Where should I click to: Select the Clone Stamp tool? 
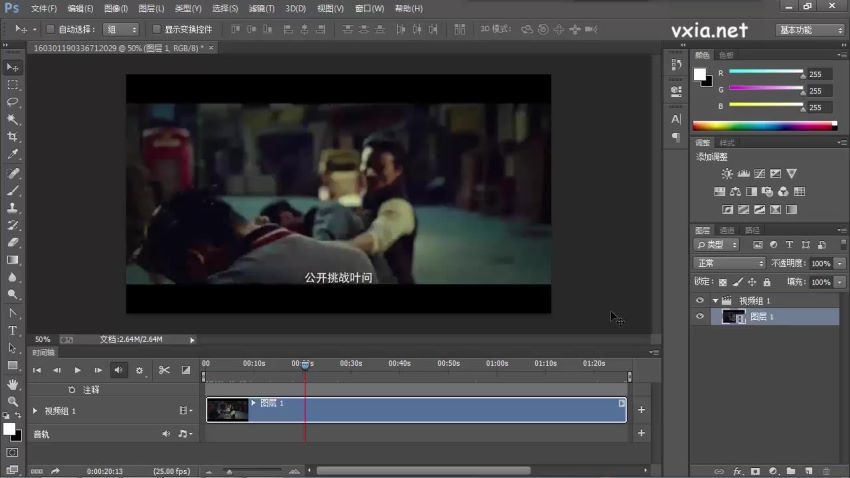tap(12, 208)
